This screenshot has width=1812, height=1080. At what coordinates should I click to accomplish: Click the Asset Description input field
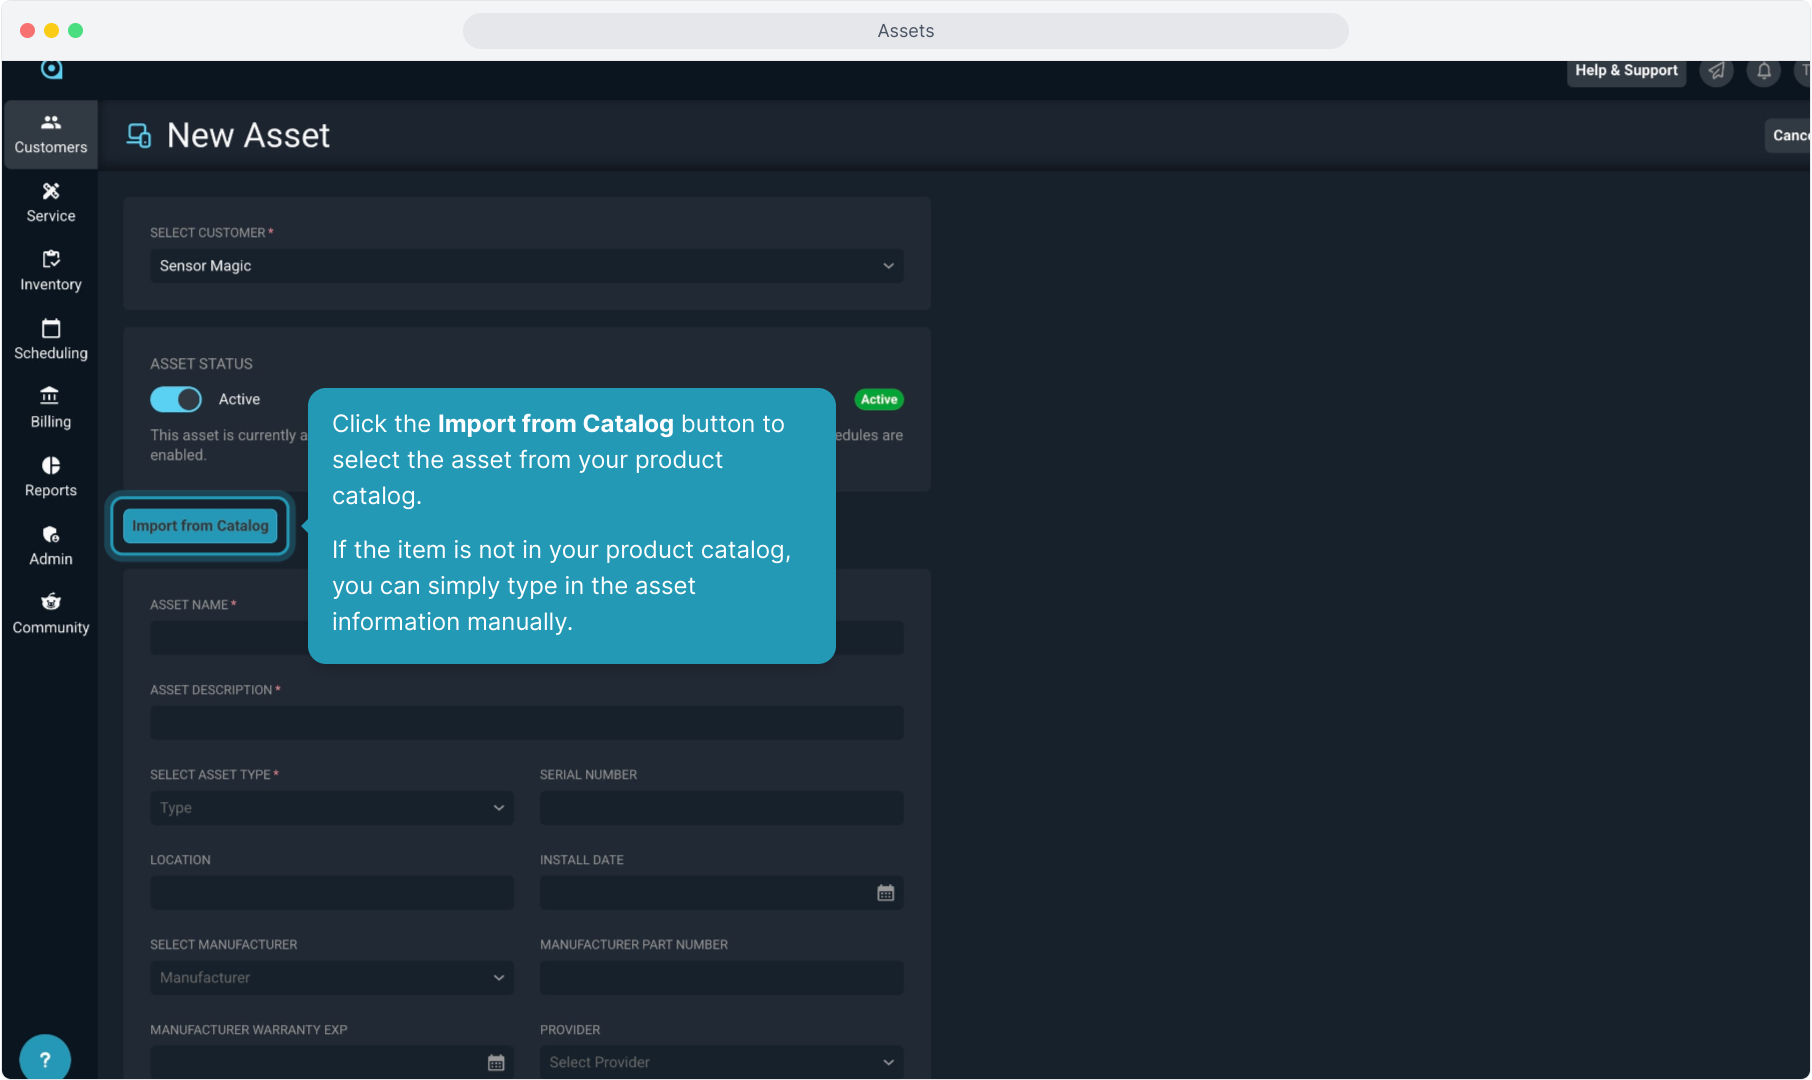click(526, 723)
